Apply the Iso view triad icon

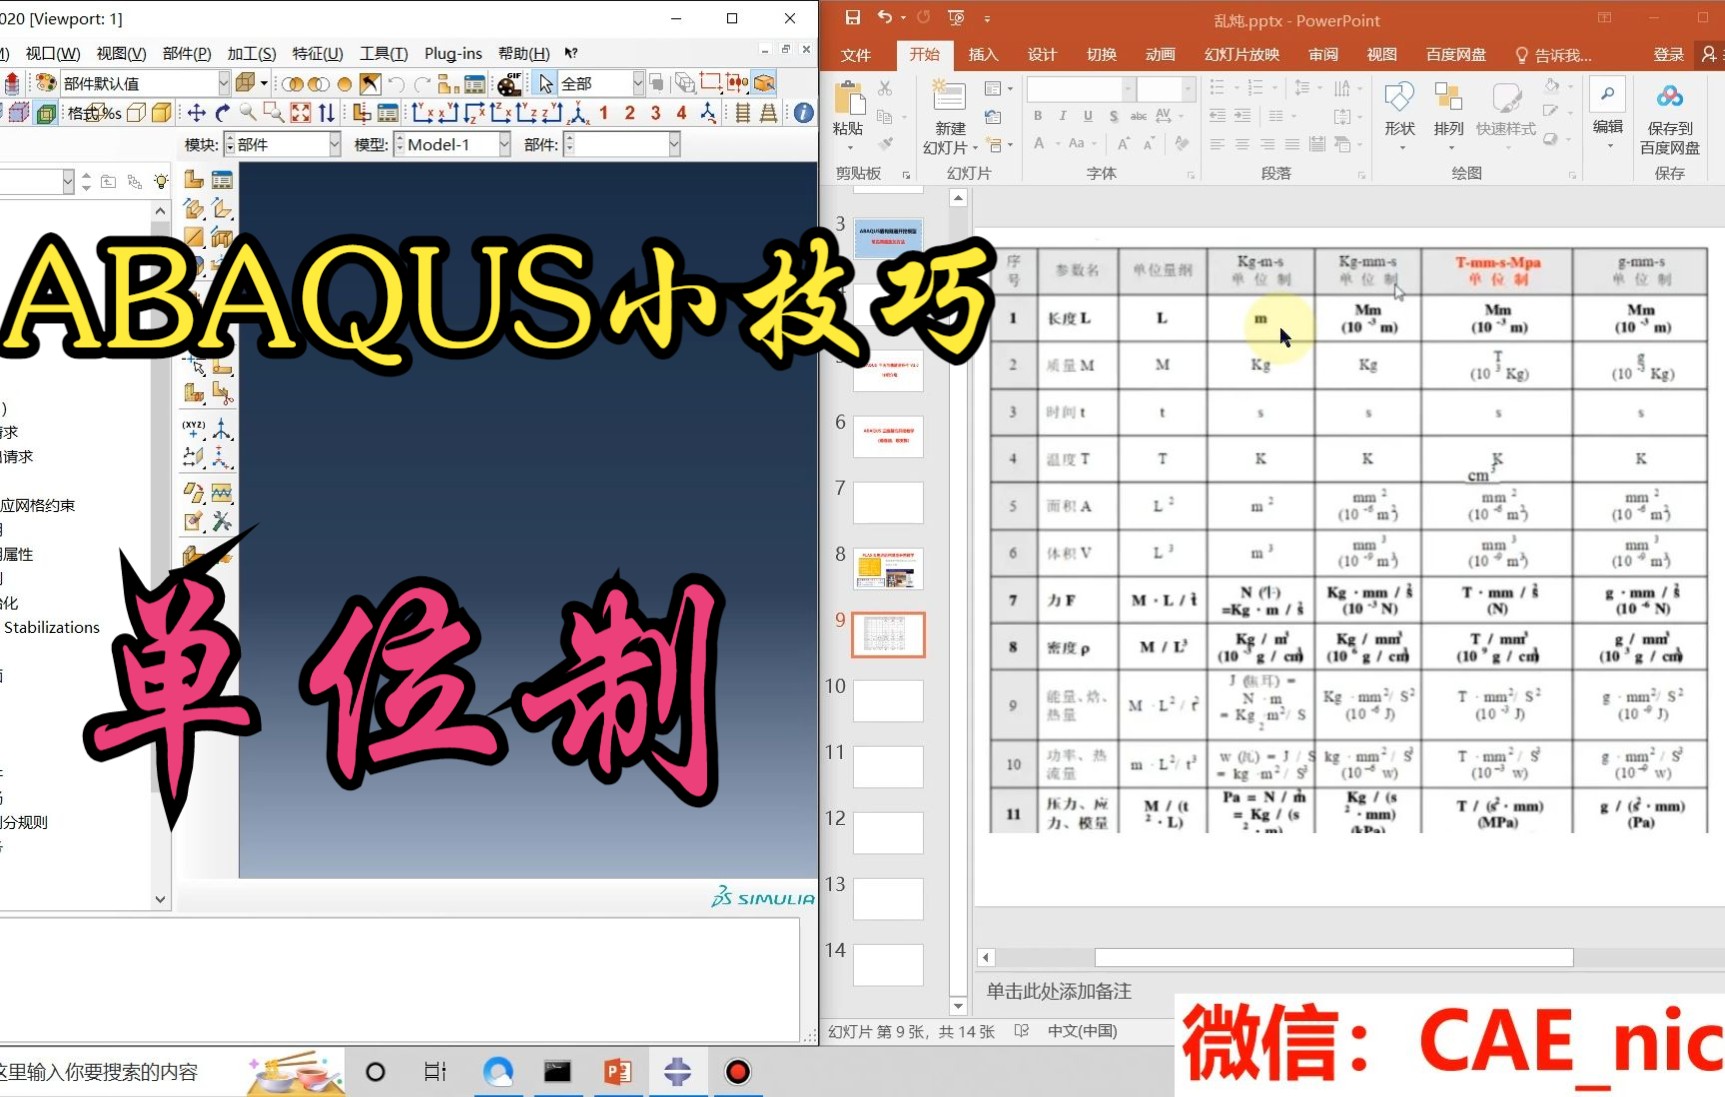[x=578, y=113]
